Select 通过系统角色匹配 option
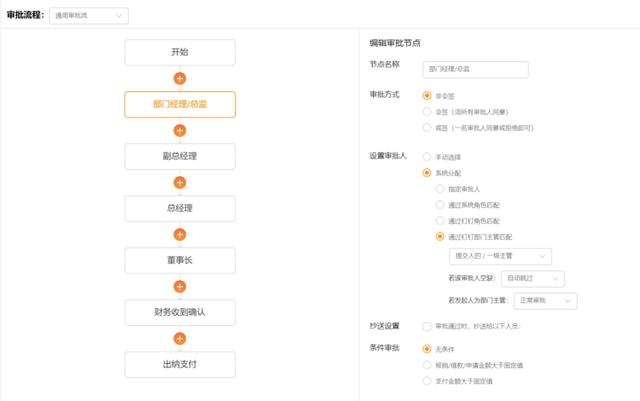 click(440, 205)
